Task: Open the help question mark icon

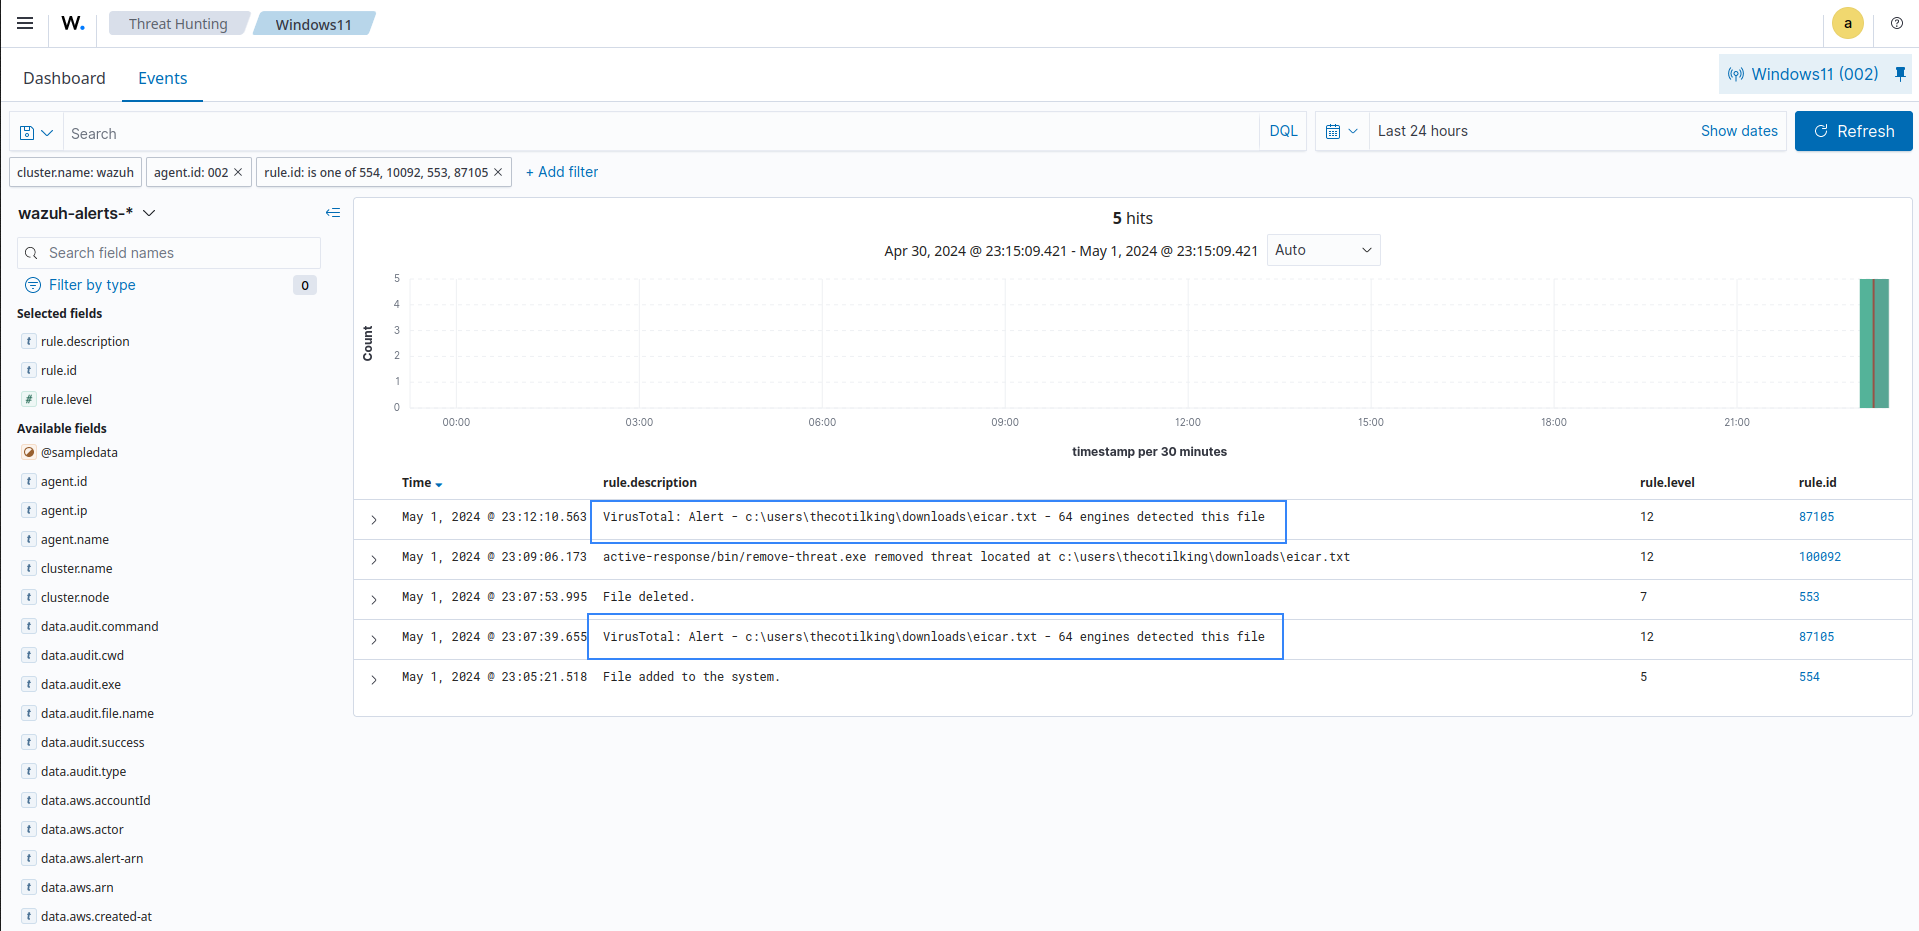Action: click(1896, 23)
